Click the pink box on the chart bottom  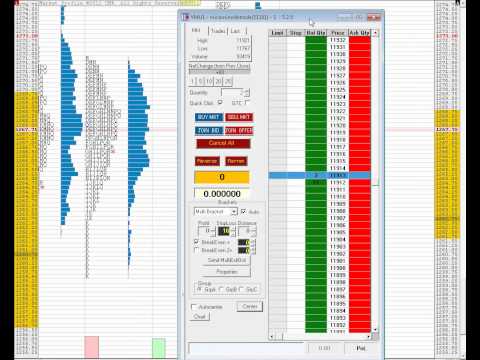point(92,347)
